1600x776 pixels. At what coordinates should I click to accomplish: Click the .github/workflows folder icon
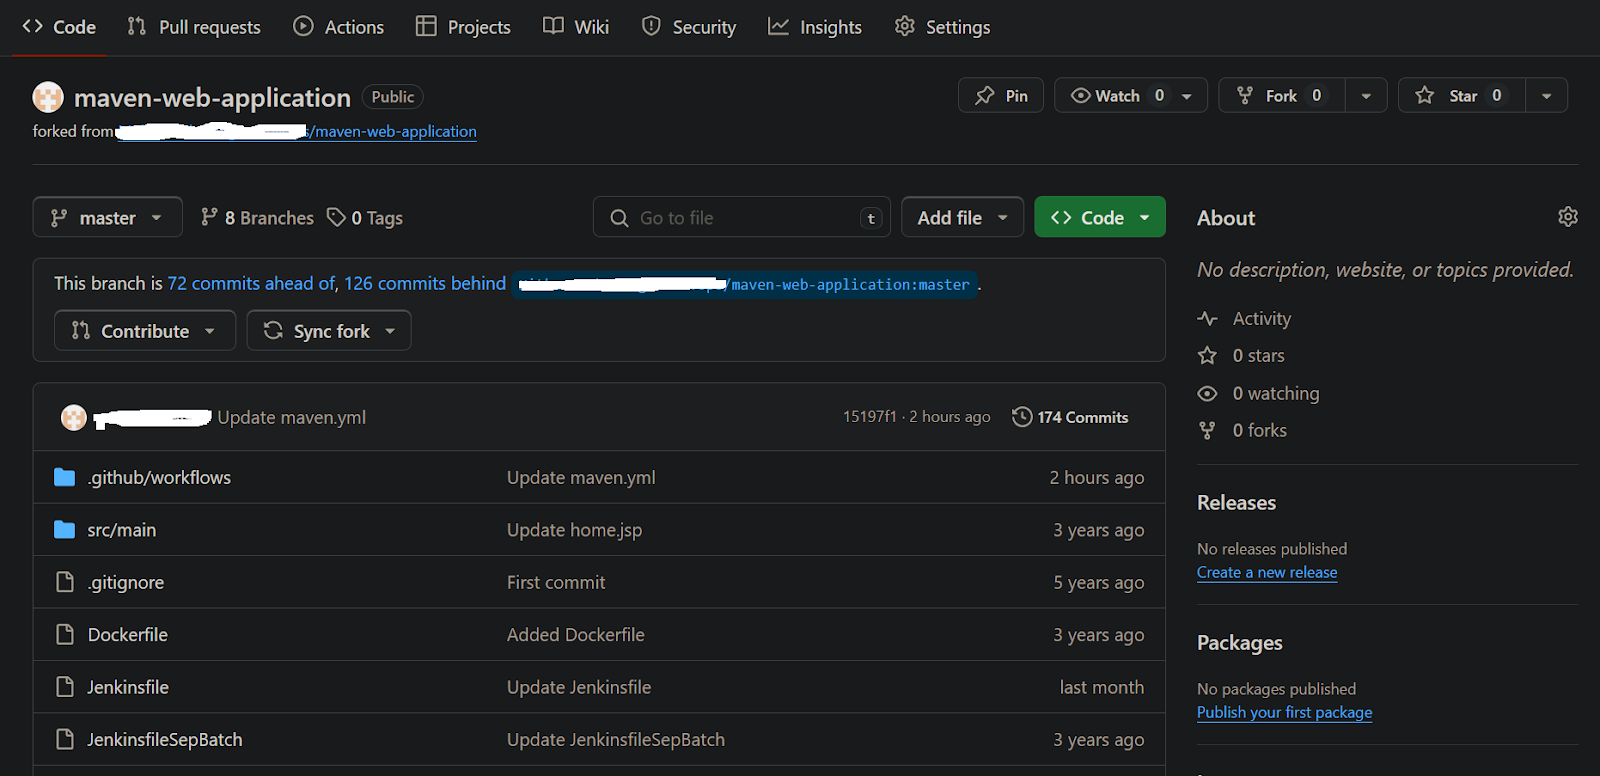point(65,477)
